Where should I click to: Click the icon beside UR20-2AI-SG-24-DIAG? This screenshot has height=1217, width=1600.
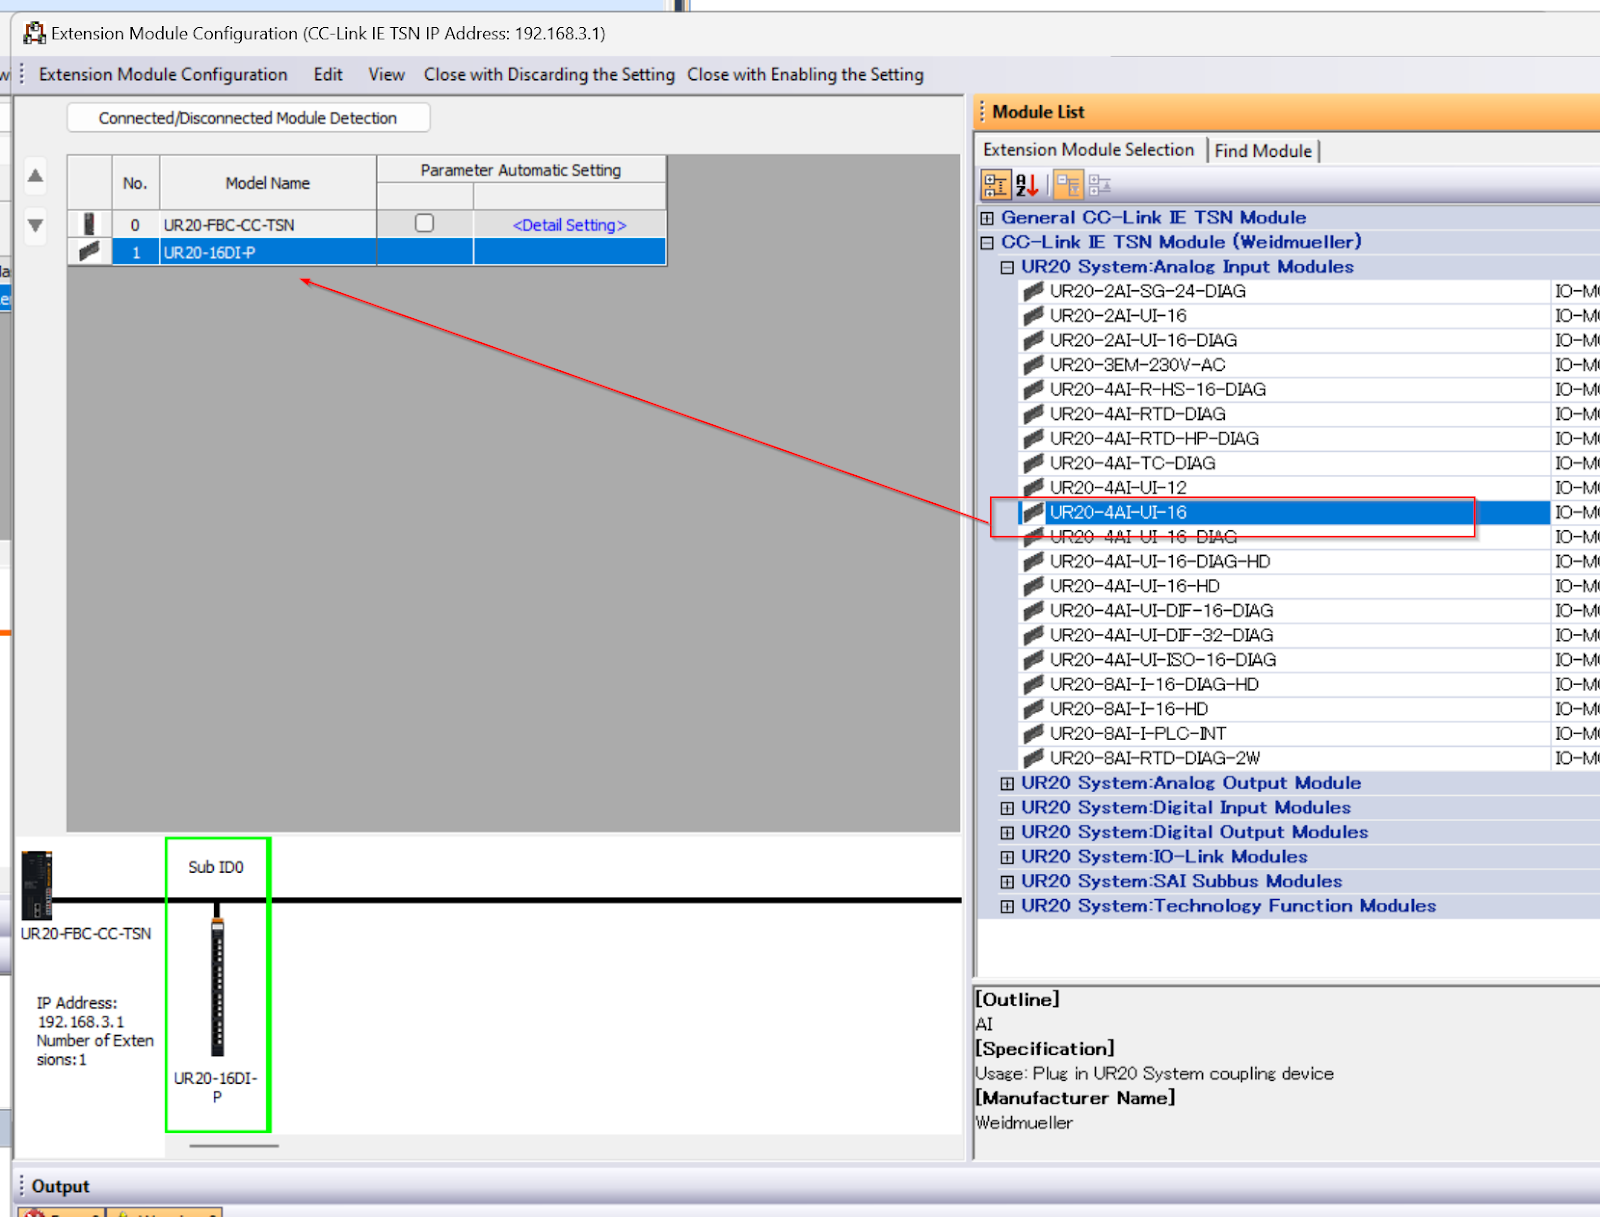click(x=1033, y=291)
